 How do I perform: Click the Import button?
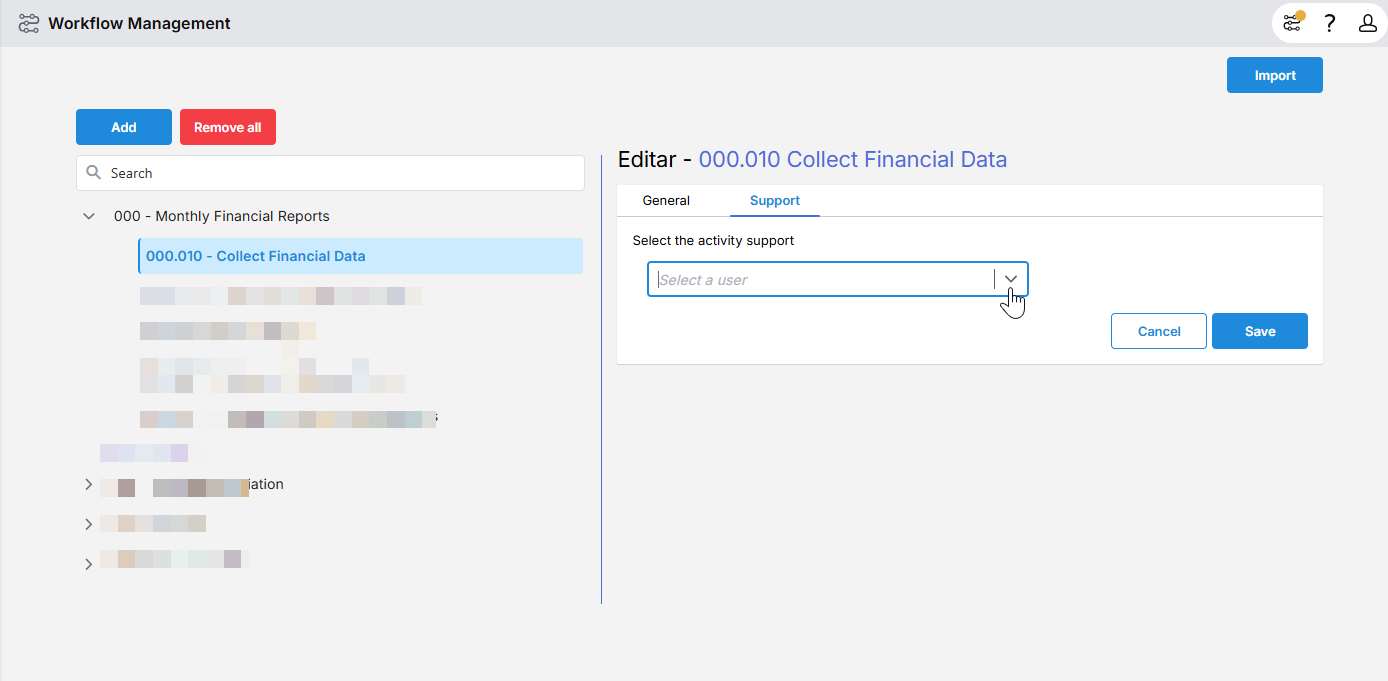[1274, 75]
